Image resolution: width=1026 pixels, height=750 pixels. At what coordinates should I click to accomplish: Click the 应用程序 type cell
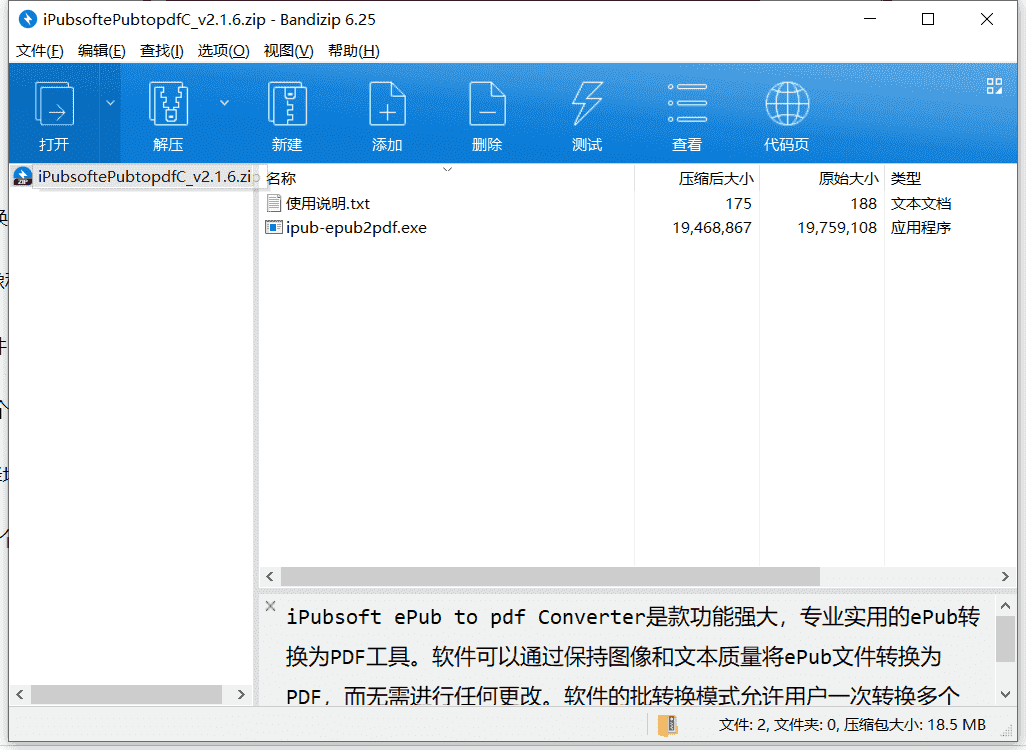(921, 228)
